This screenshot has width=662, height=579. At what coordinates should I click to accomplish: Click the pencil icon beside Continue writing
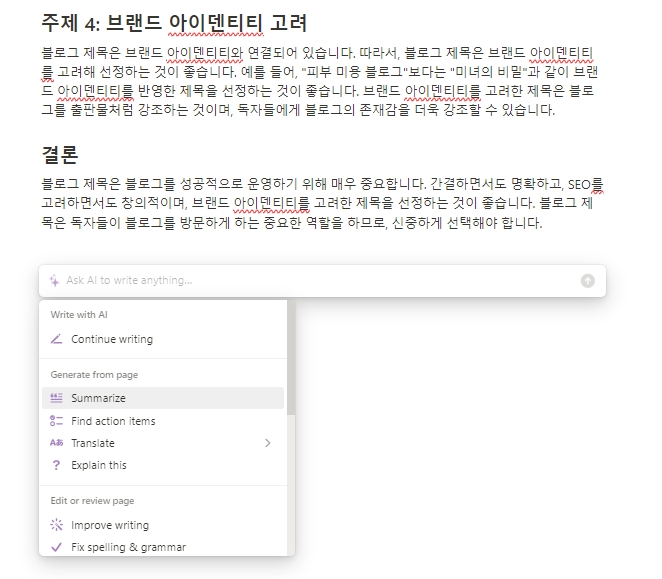(56, 339)
